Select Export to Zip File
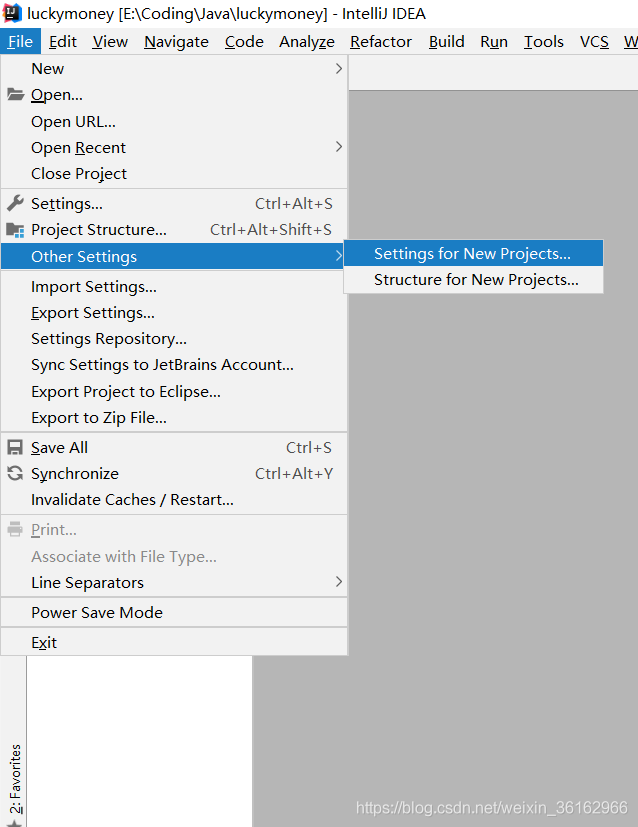Image resolution: width=638 pixels, height=827 pixels. click(x=99, y=418)
